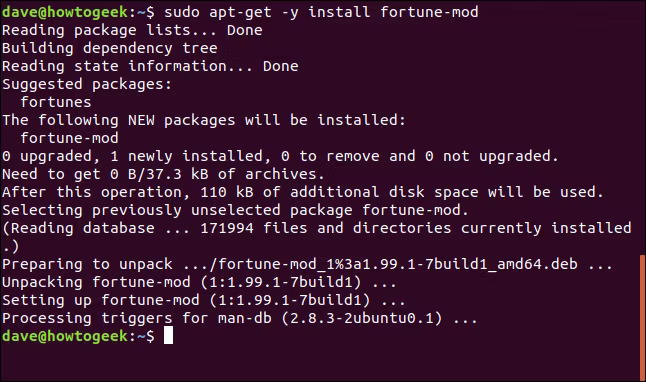Click 'fortune-mod' in the typed install command

[429, 12]
